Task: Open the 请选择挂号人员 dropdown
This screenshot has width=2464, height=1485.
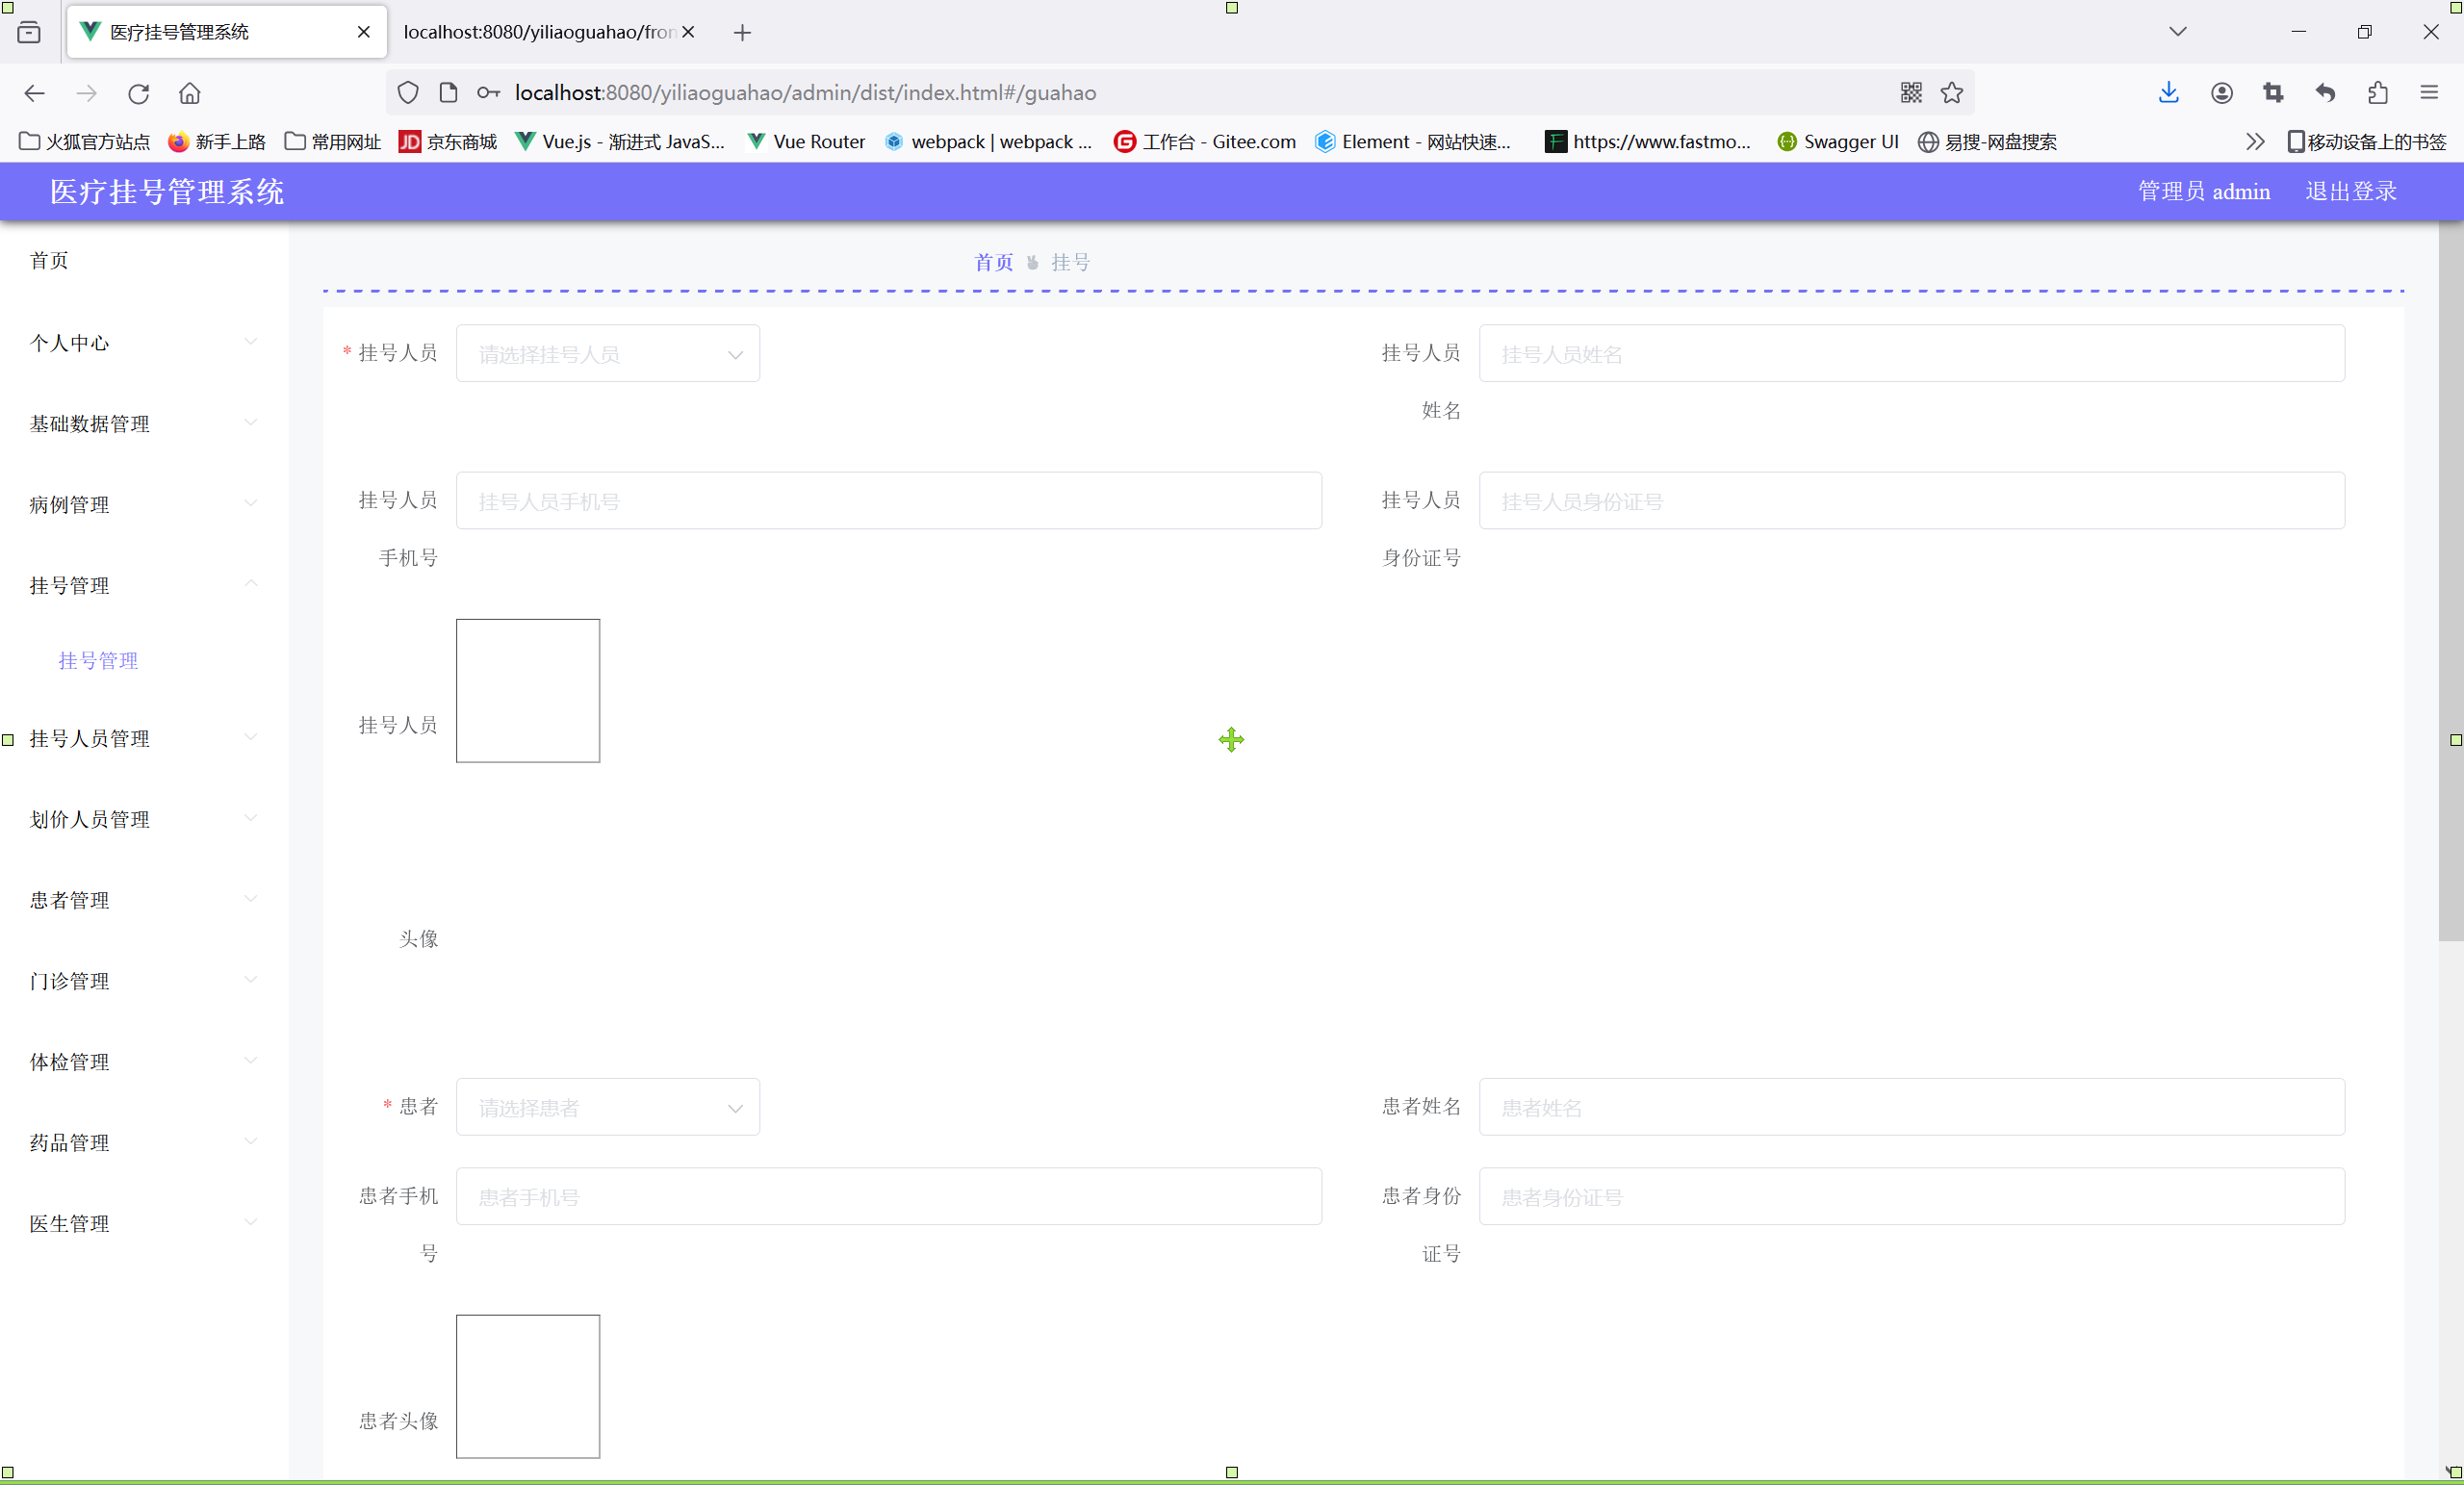Action: click(x=607, y=354)
